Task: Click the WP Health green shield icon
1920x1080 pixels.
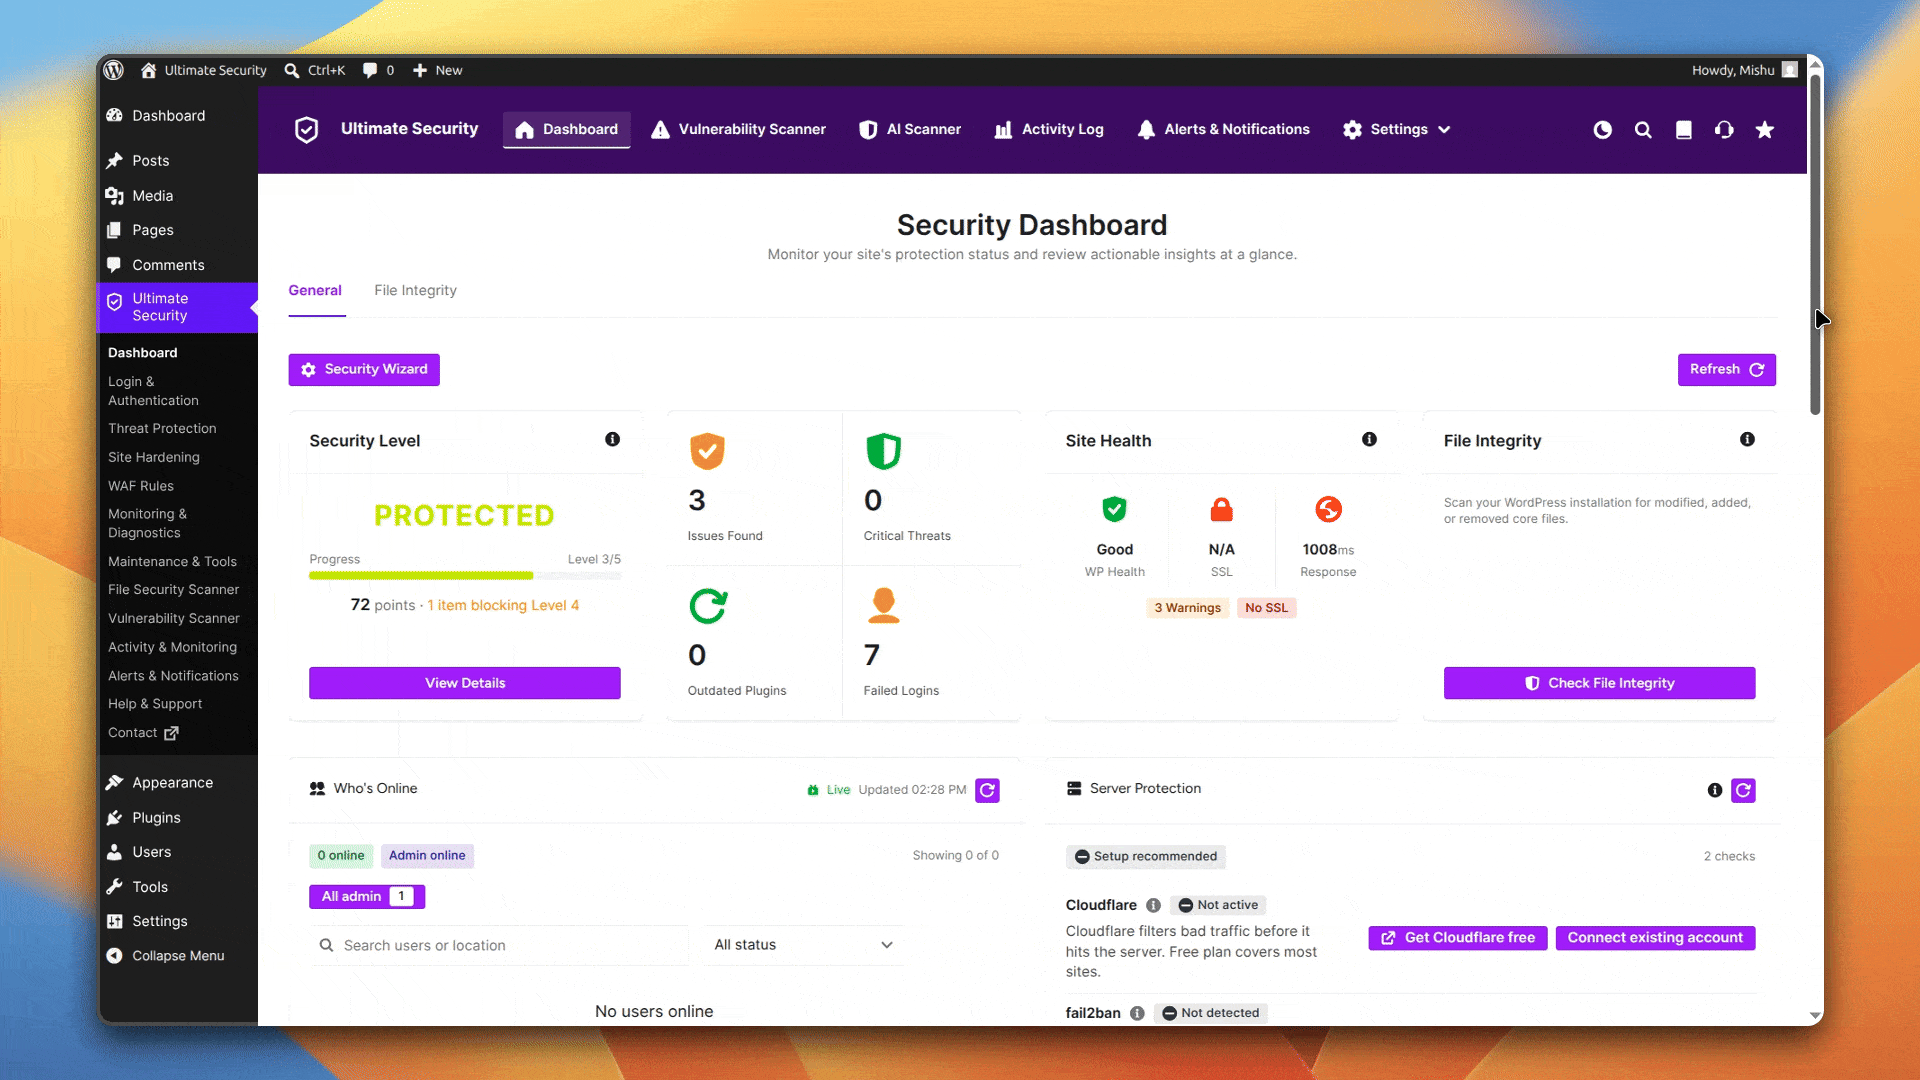Action: 1114,509
